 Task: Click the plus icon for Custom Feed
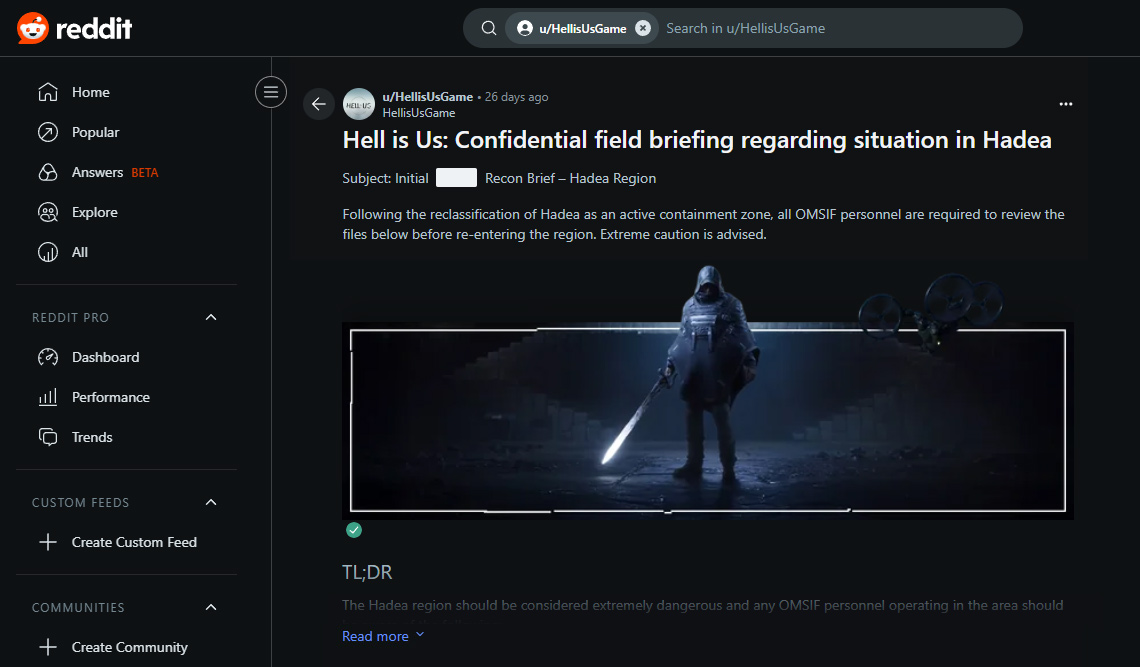(48, 542)
